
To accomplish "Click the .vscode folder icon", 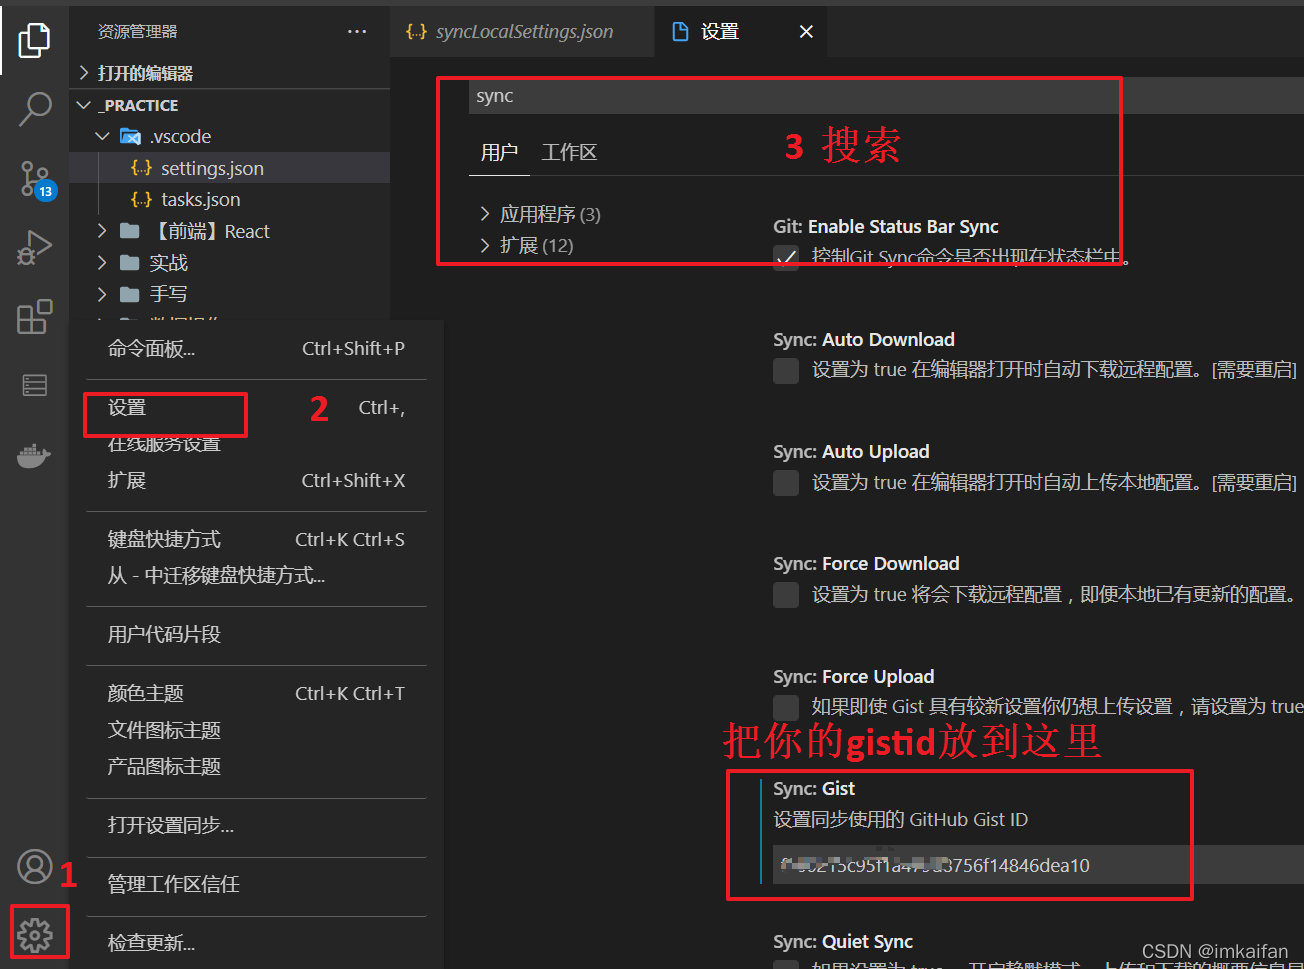I will point(130,136).
